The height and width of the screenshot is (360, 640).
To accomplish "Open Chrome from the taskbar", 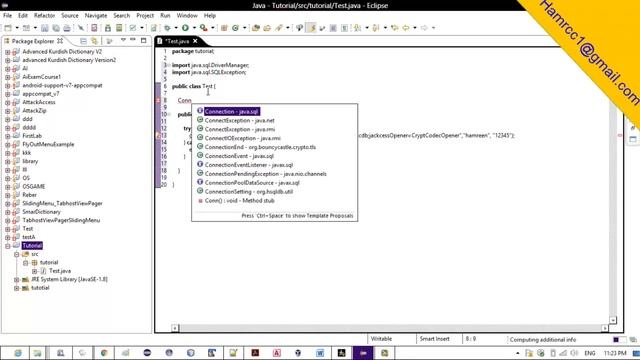I will coord(104,353).
